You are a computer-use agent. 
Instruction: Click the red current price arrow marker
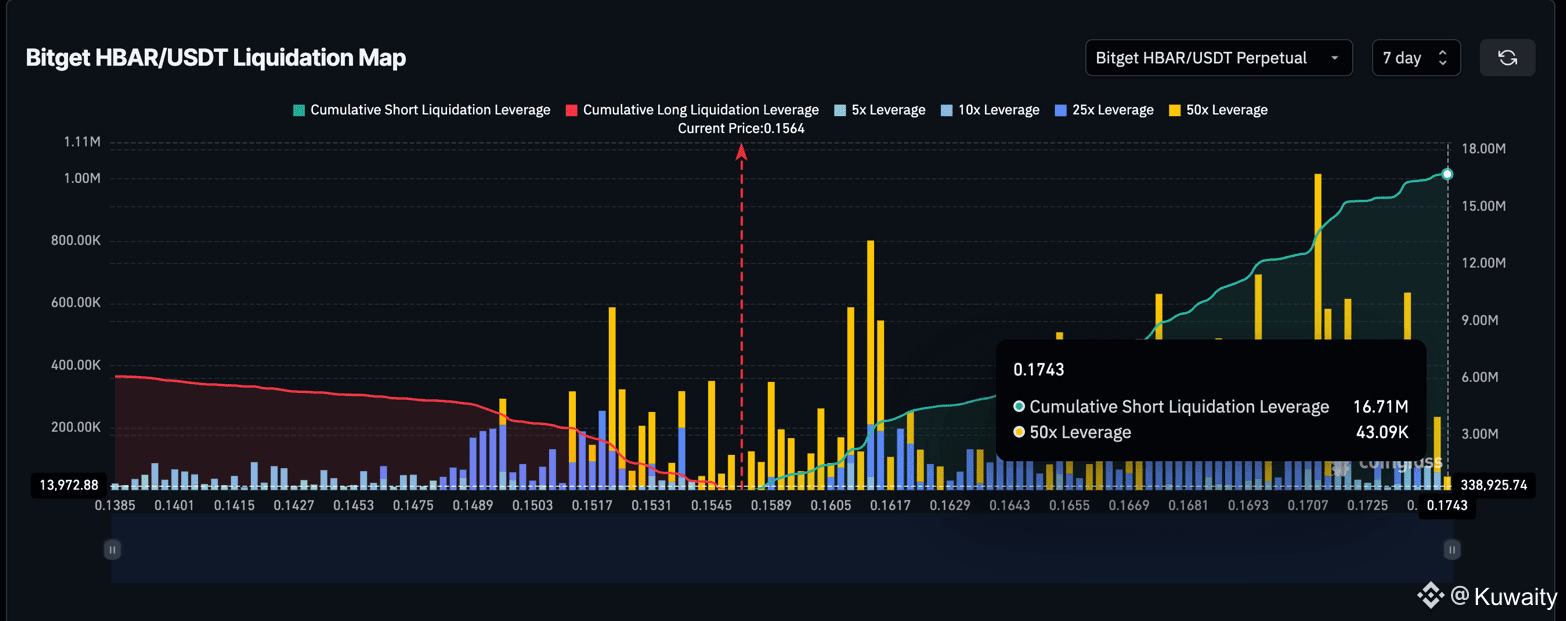click(x=741, y=152)
